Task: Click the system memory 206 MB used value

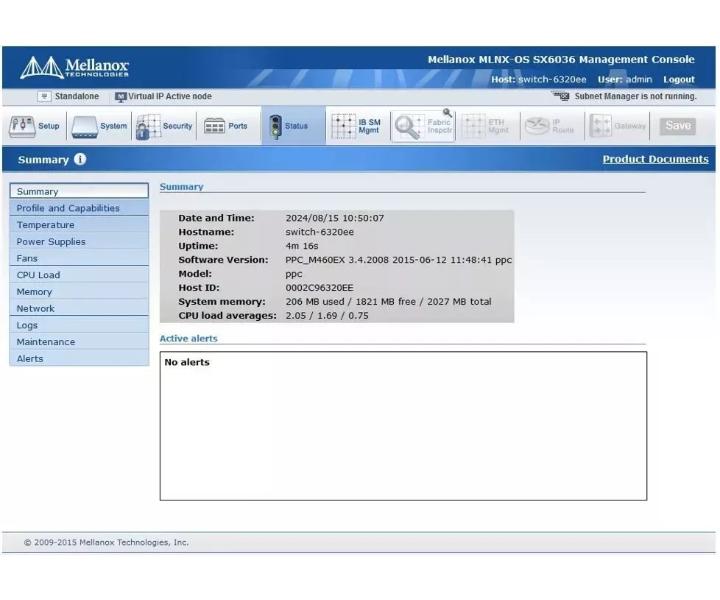Action: [x=388, y=302]
